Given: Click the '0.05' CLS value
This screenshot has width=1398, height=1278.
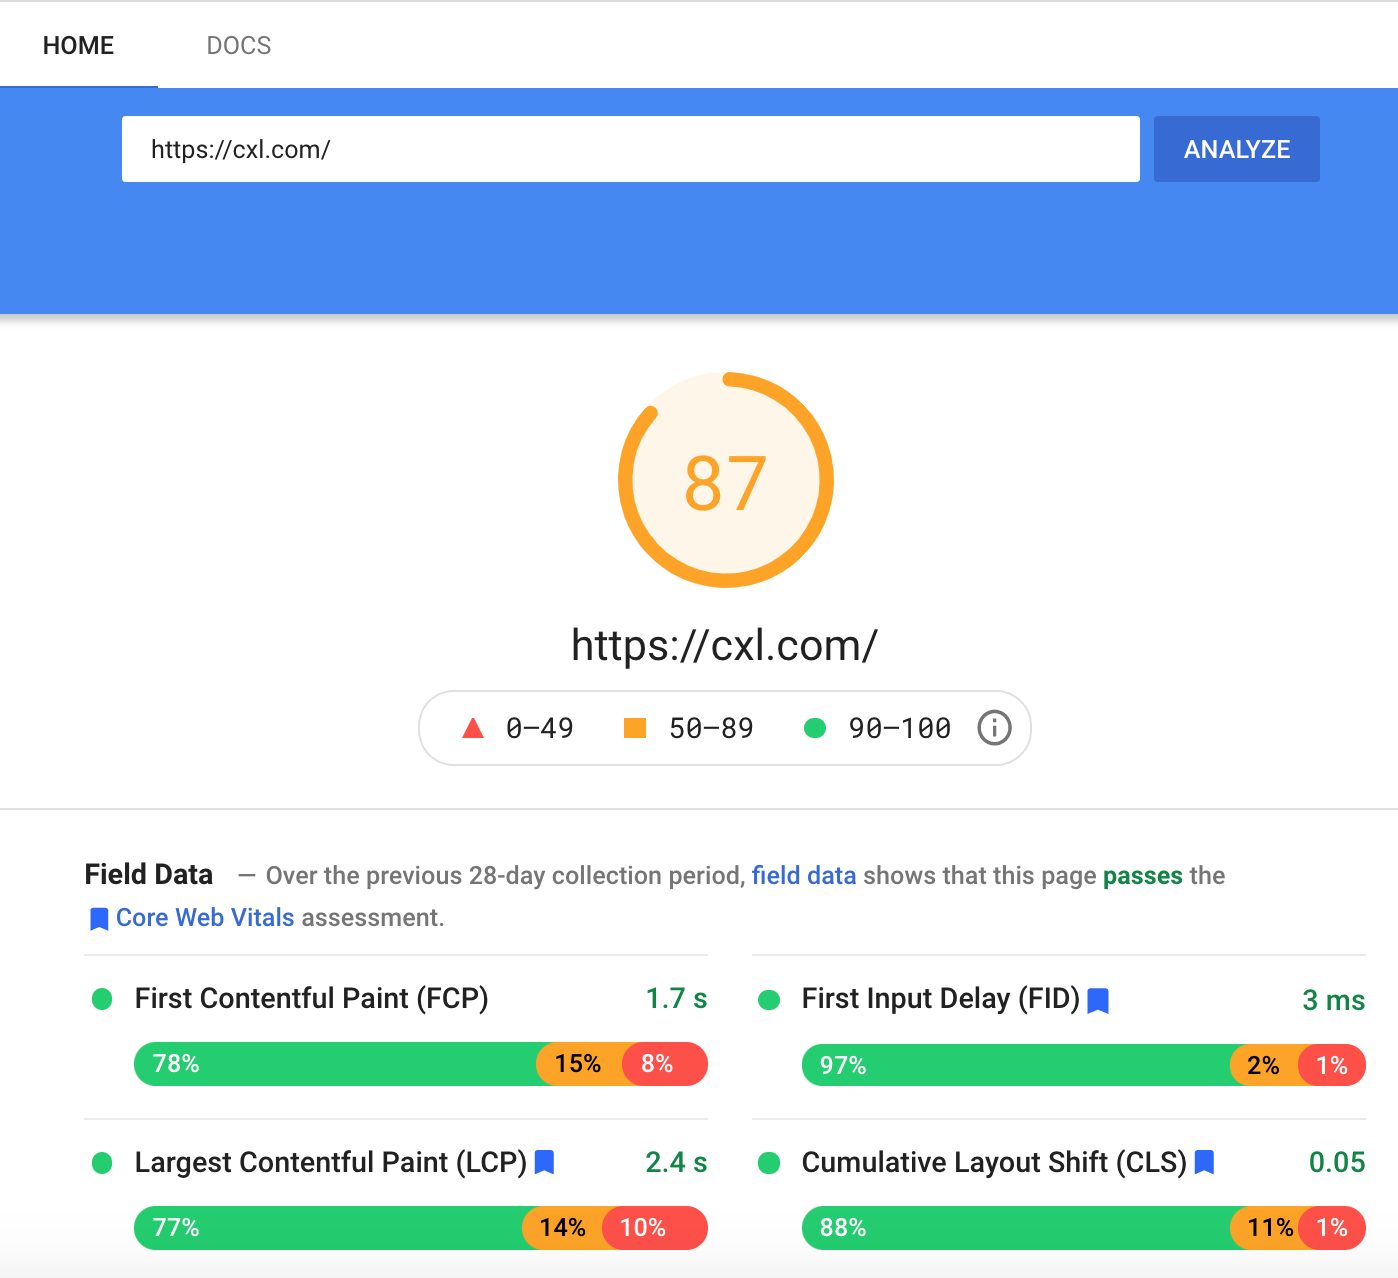Looking at the screenshot, I should pos(1337,1162).
